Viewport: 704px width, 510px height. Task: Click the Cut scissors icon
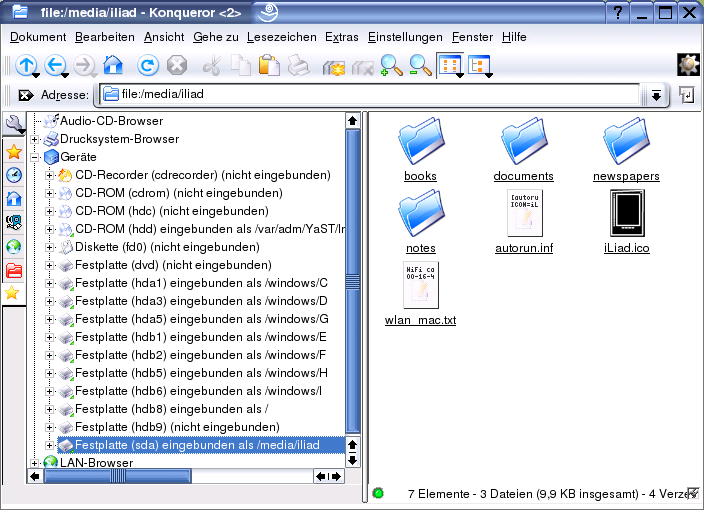click(x=211, y=66)
